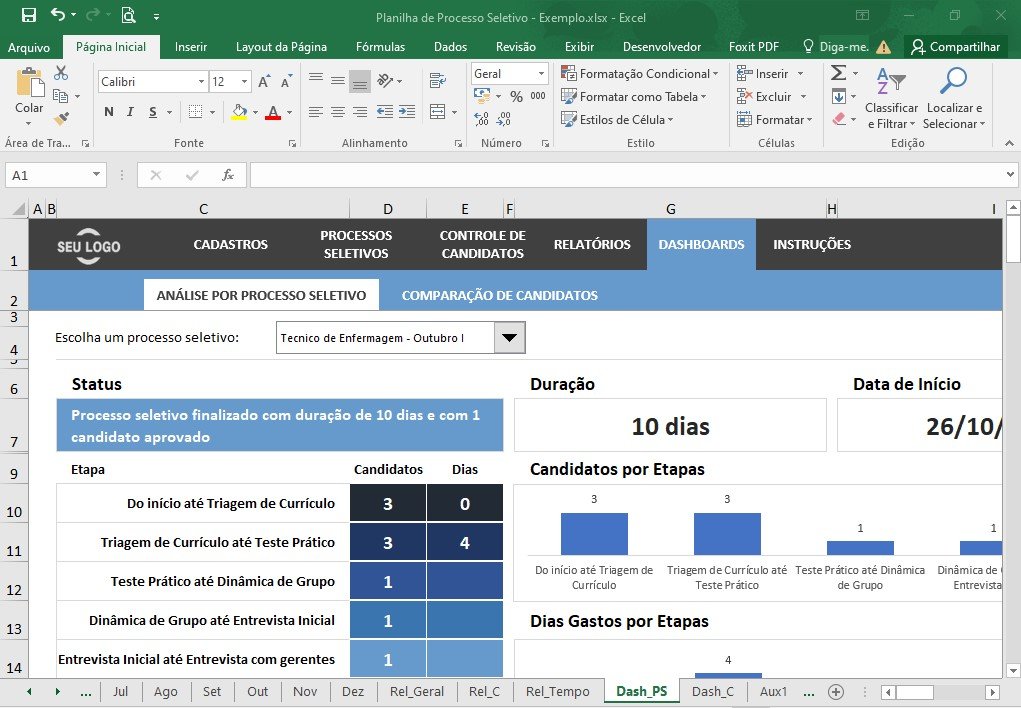Change text orientation icon
Screen dimensions: 1021x708
385,80
